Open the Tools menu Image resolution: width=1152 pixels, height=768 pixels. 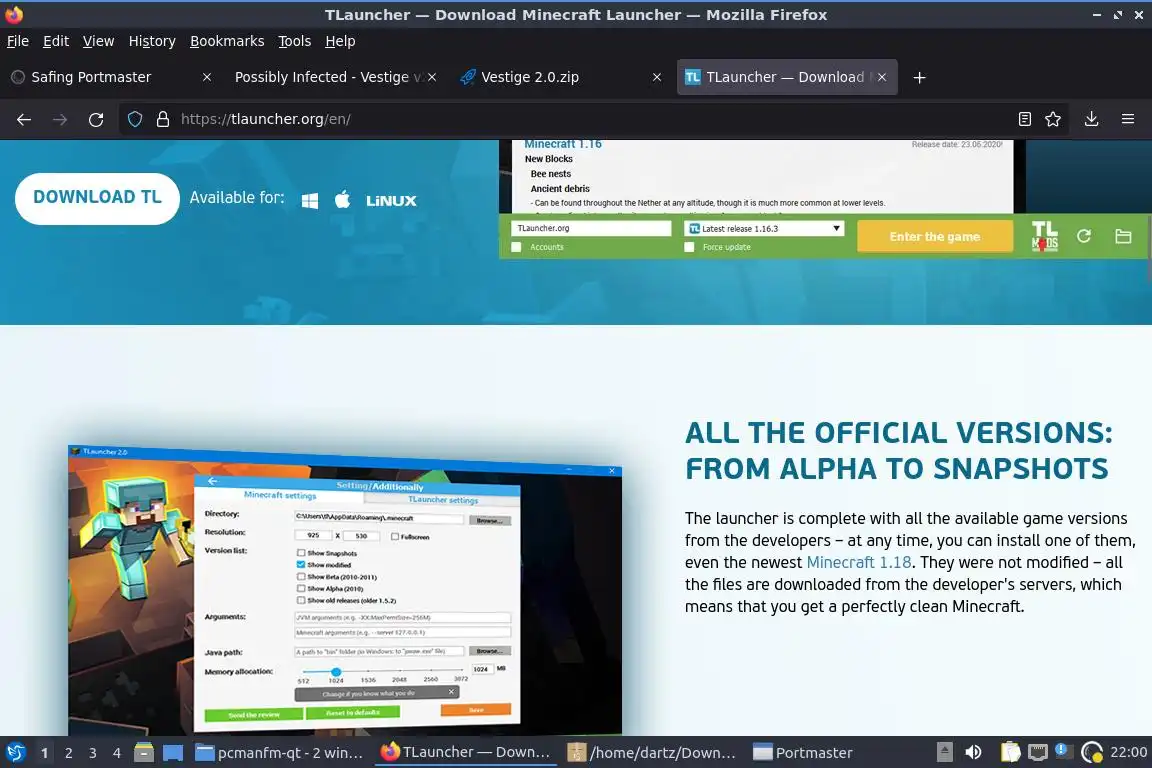pos(295,41)
